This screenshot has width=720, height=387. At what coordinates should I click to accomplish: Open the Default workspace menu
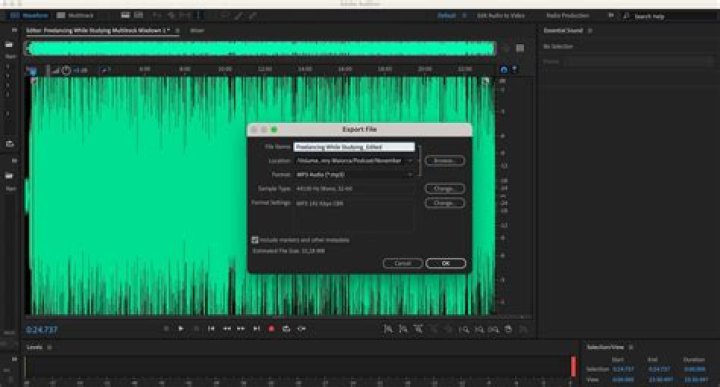464,16
